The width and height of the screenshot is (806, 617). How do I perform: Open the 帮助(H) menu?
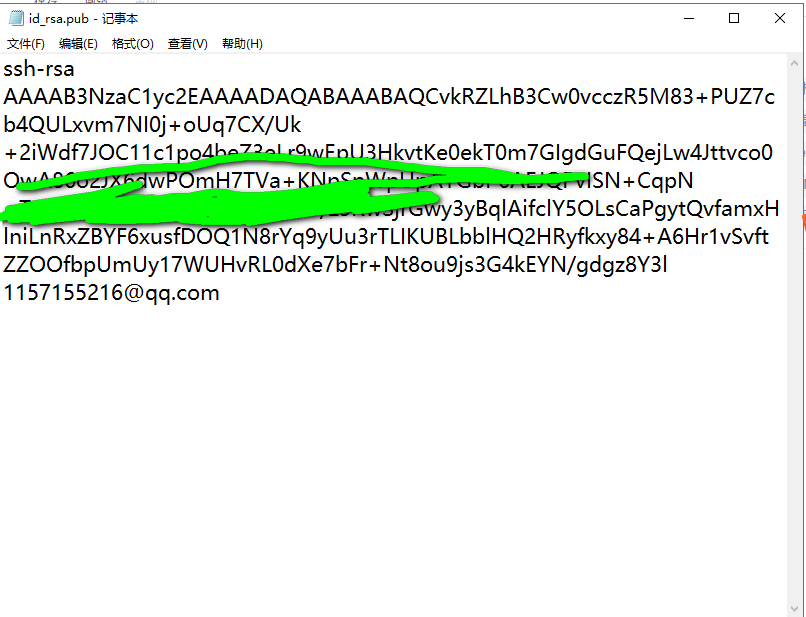pos(242,44)
